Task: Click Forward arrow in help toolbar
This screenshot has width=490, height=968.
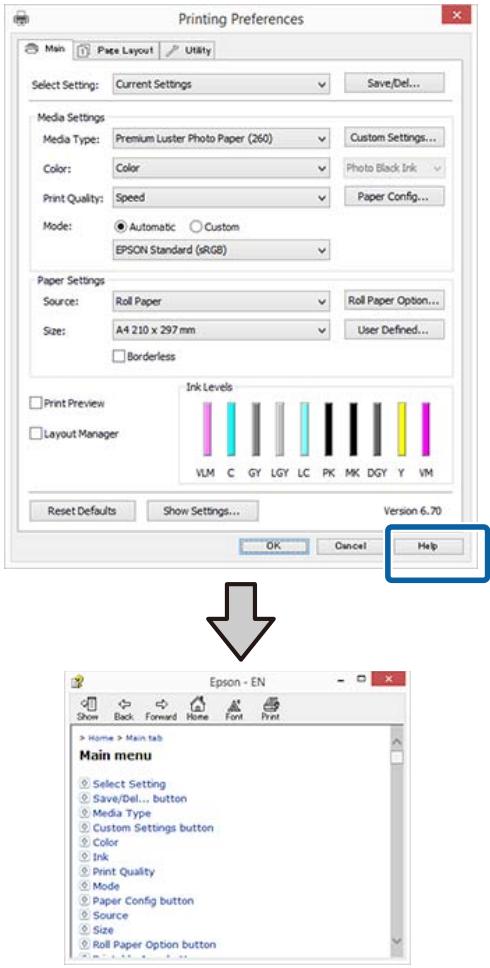Action: coord(161,707)
